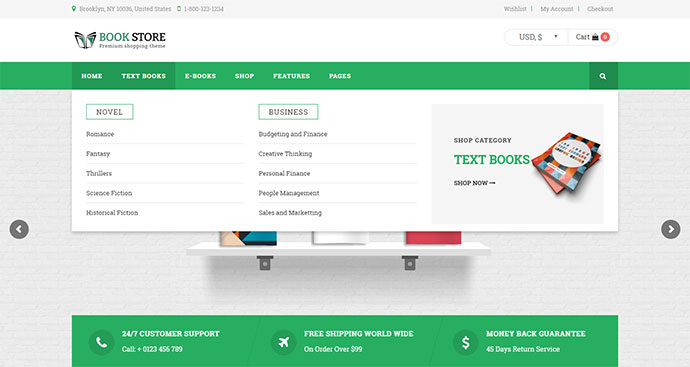This screenshot has width=690, height=367.
Task: Click the Shop Category label
Action: (483, 140)
